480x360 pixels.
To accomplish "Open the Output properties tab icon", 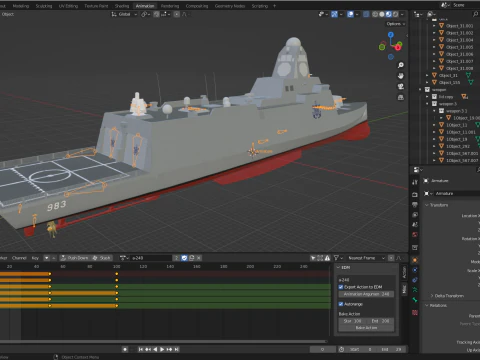I will pos(415,204).
